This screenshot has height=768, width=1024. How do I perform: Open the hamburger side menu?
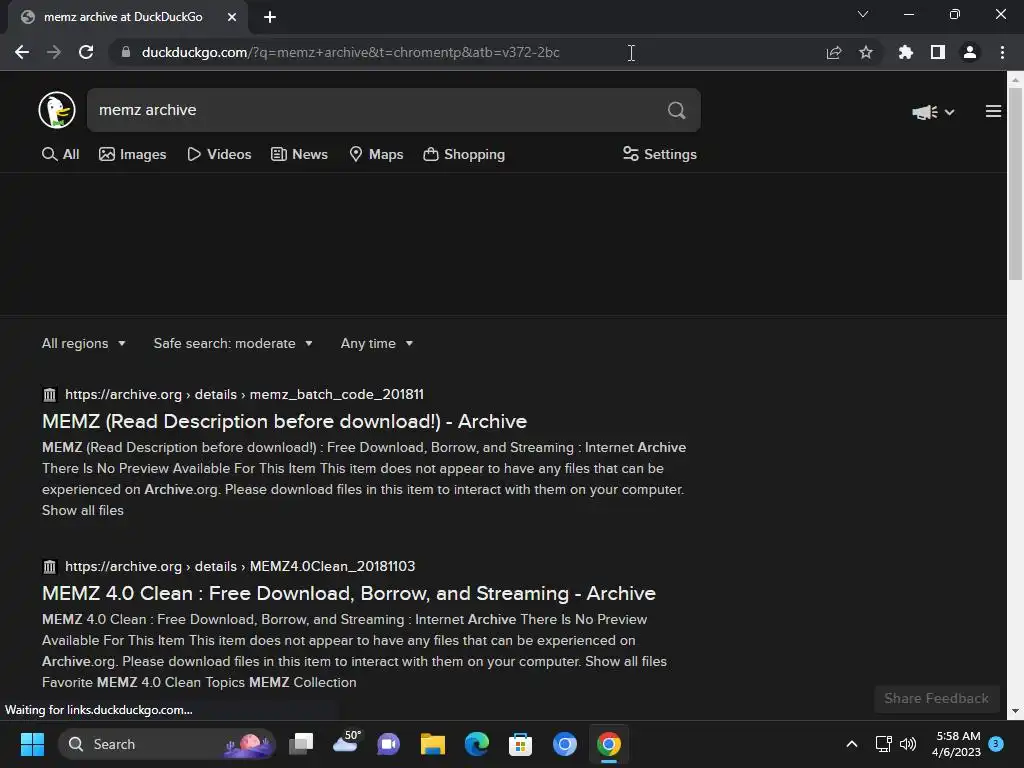pyautogui.click(x=993, y=112)
